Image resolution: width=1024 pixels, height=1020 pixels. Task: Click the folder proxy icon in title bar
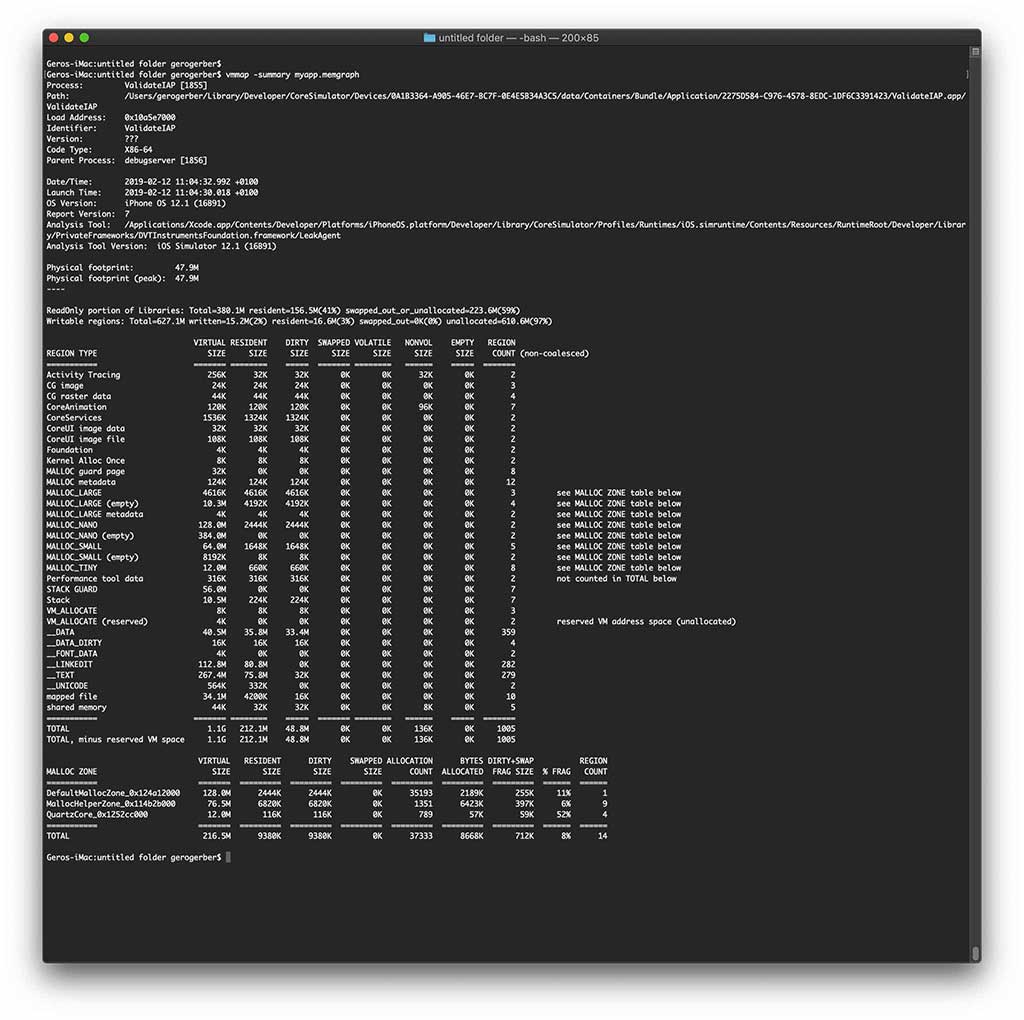pos(429,37)
